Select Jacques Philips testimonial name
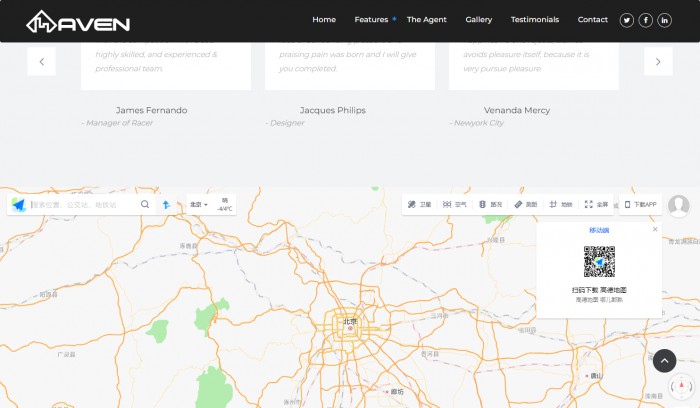 tap(333, 110)
